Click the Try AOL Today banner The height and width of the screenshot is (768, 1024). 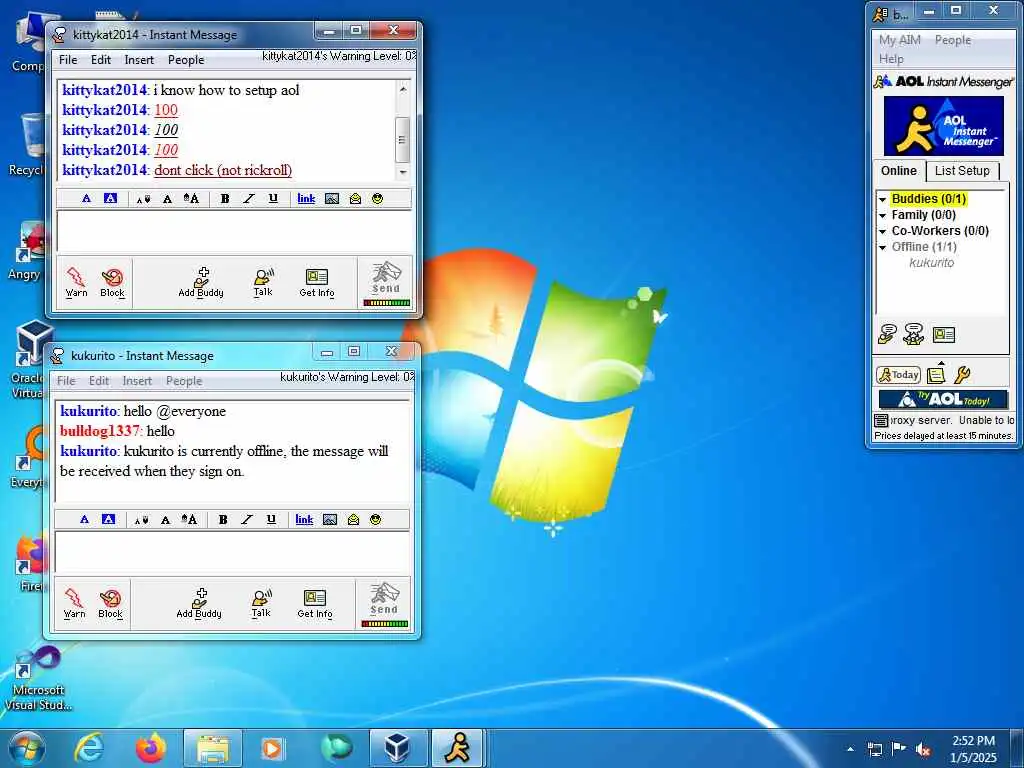[943, 399]
